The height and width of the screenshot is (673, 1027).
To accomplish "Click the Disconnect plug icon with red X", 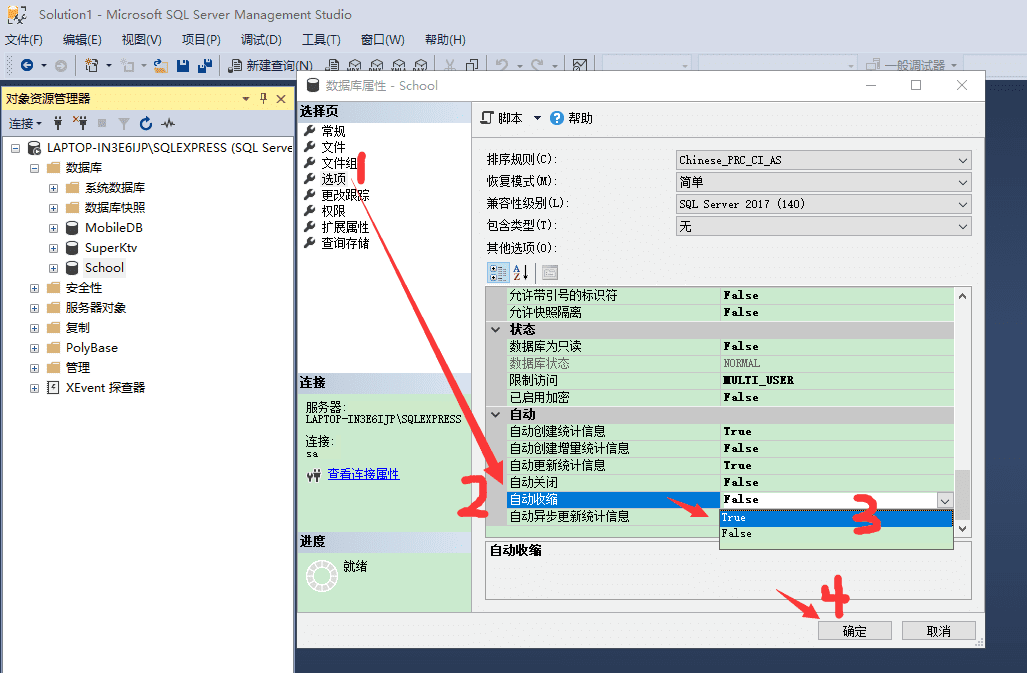I will (x=80, y=123).
